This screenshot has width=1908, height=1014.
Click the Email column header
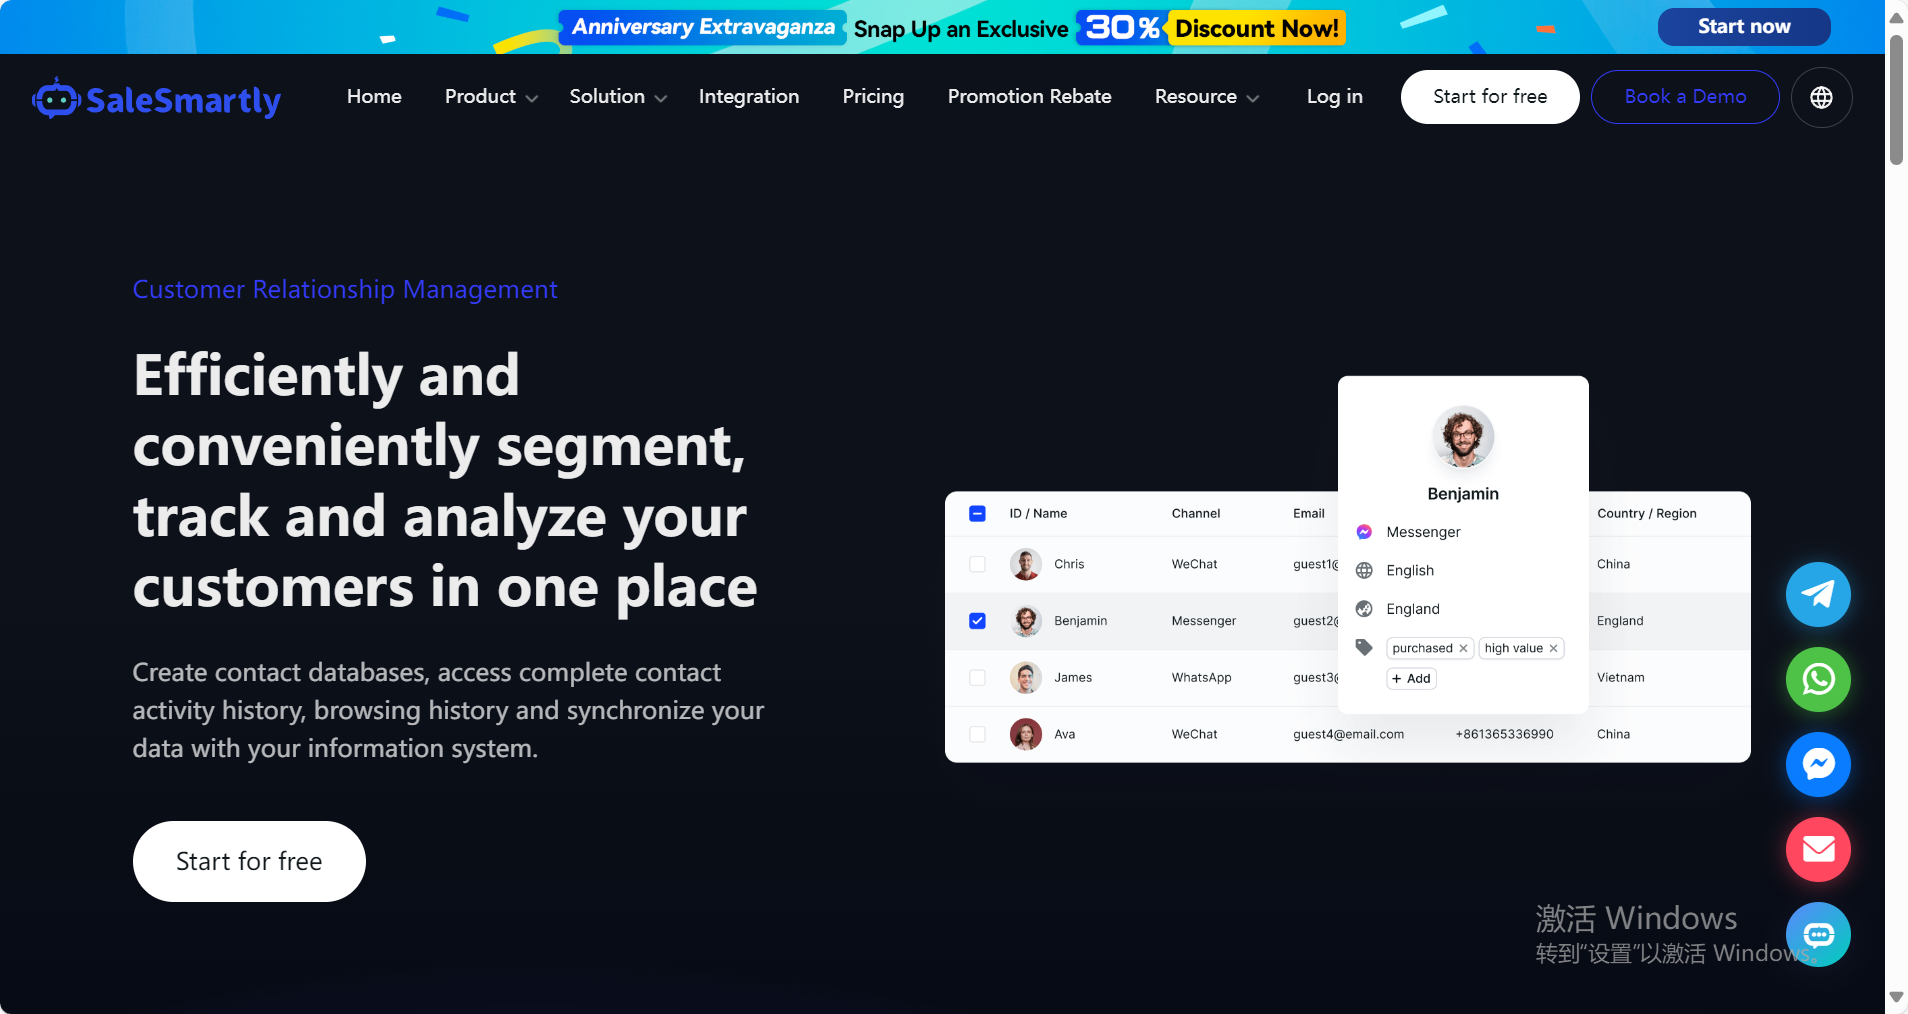tap(1308, 514)
